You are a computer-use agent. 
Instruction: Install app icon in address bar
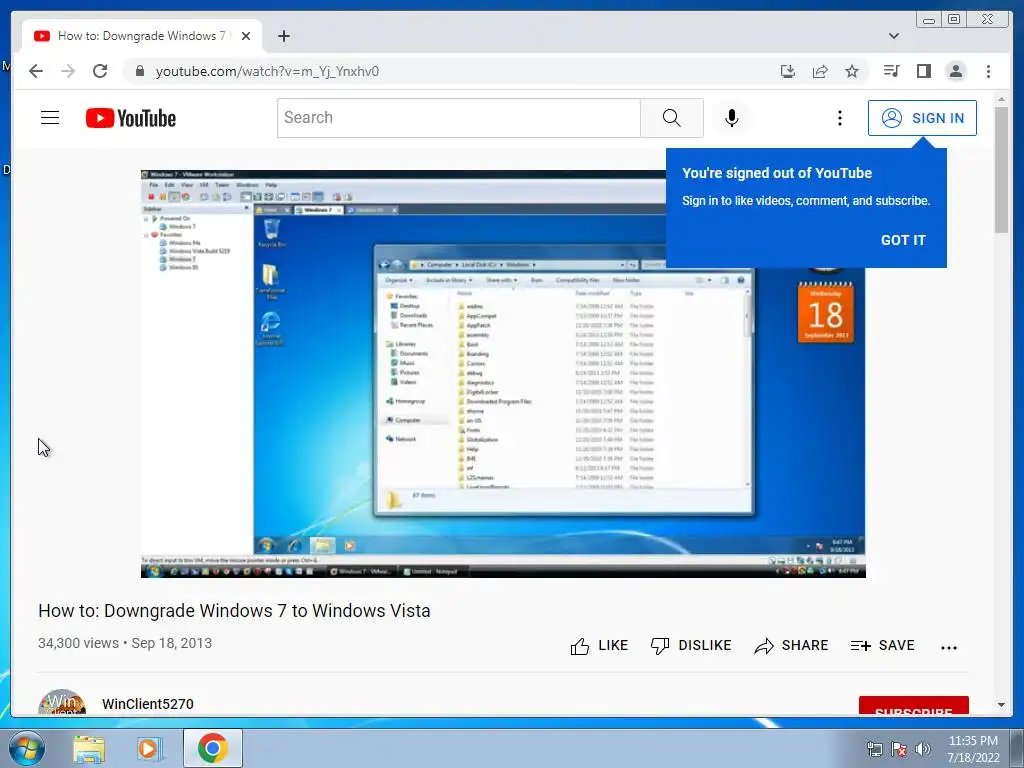(x=788, y=71)
